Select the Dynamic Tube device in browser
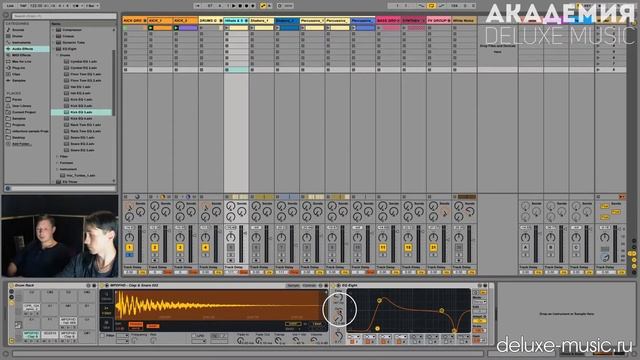Image resolution: width=640 pixels, height=360 pixels. [73, 42]
